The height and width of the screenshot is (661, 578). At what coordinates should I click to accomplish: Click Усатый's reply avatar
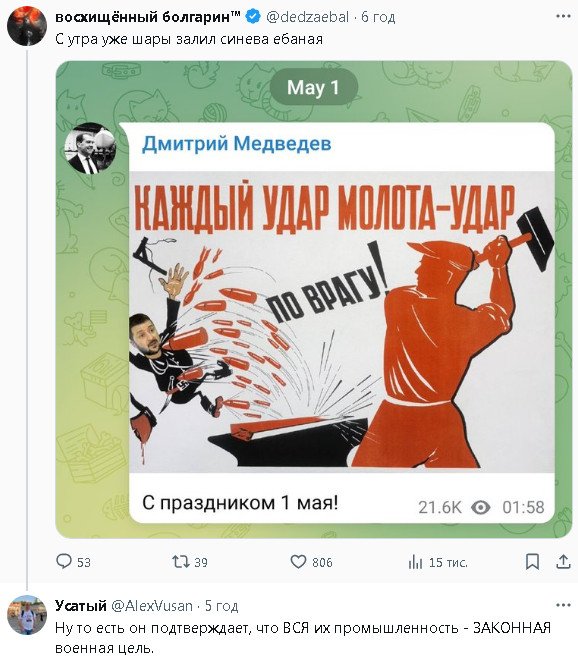pos(27,615)
